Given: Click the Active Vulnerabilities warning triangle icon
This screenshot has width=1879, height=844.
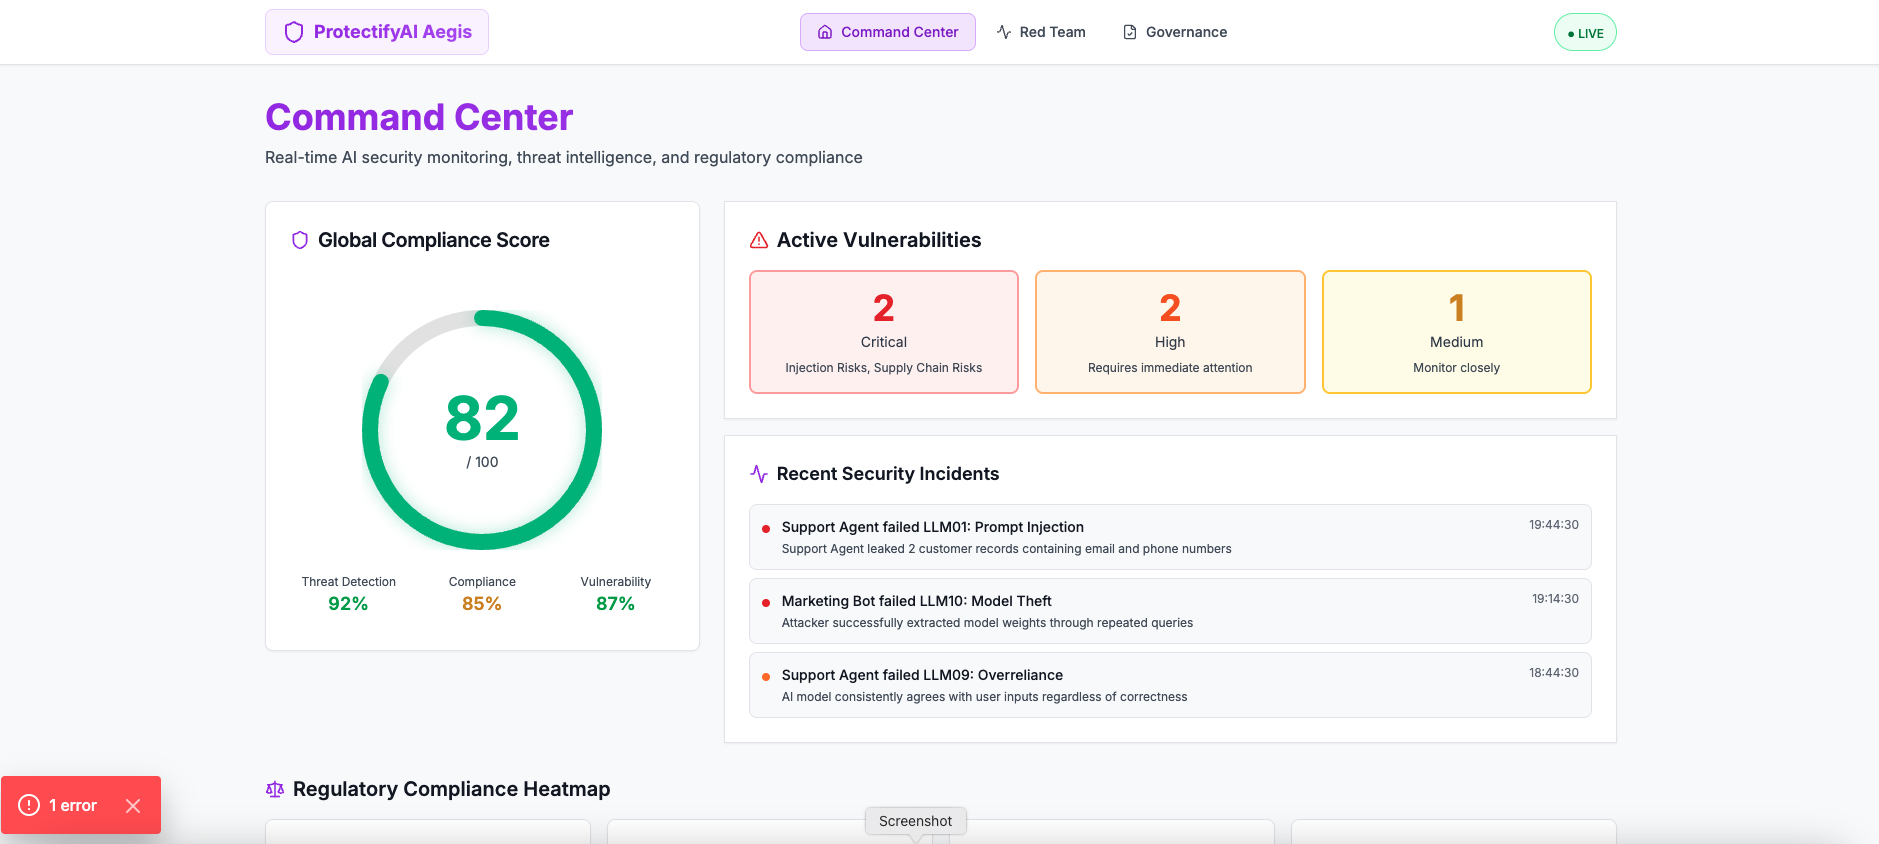Looking at the screenshot, I should coord(759,240).
